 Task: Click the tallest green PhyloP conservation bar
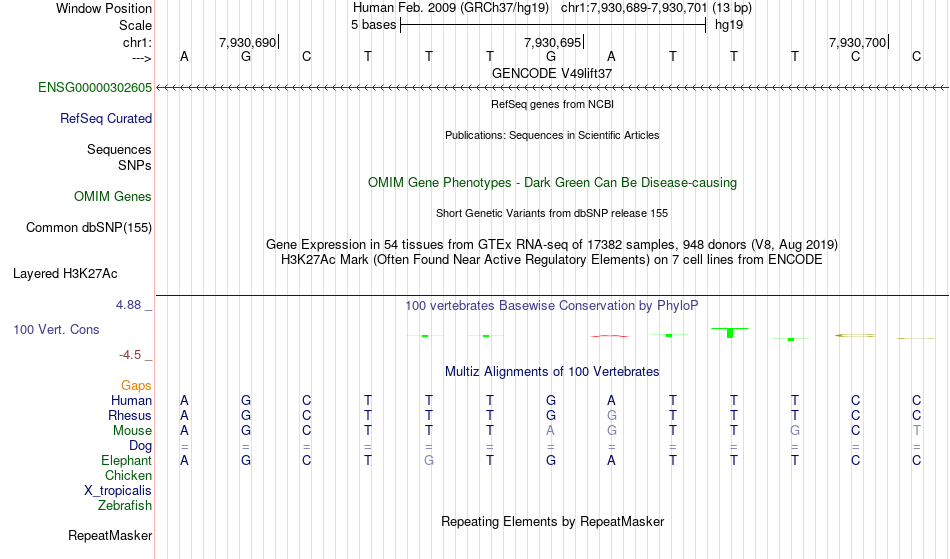click(730, 332)
